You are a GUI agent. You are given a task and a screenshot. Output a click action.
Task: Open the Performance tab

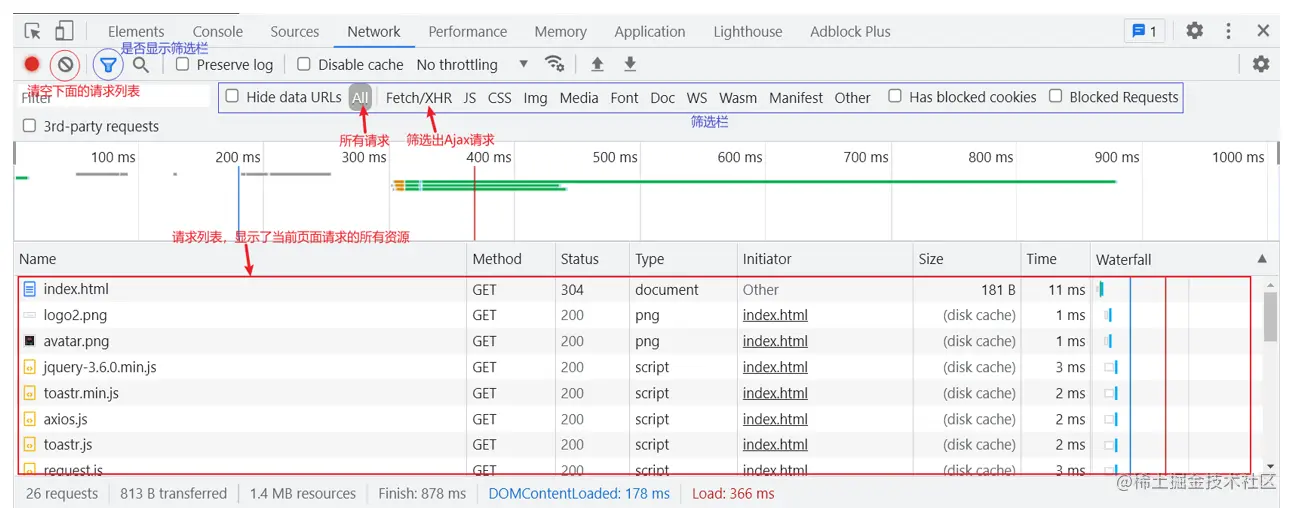tap(468, 31)
